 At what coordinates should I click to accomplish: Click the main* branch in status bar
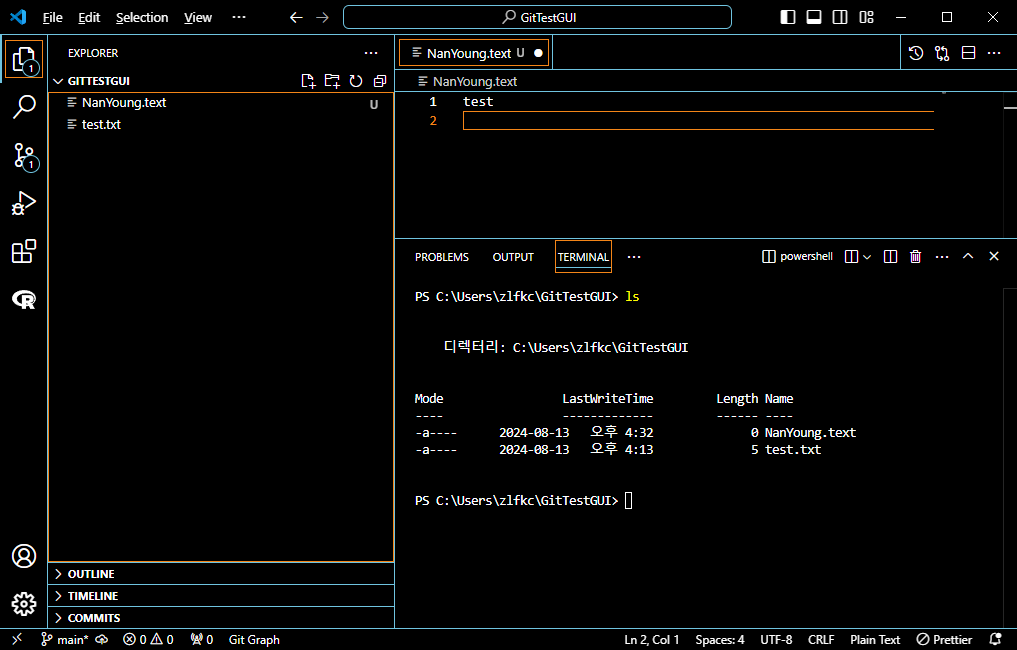point(65,640)
